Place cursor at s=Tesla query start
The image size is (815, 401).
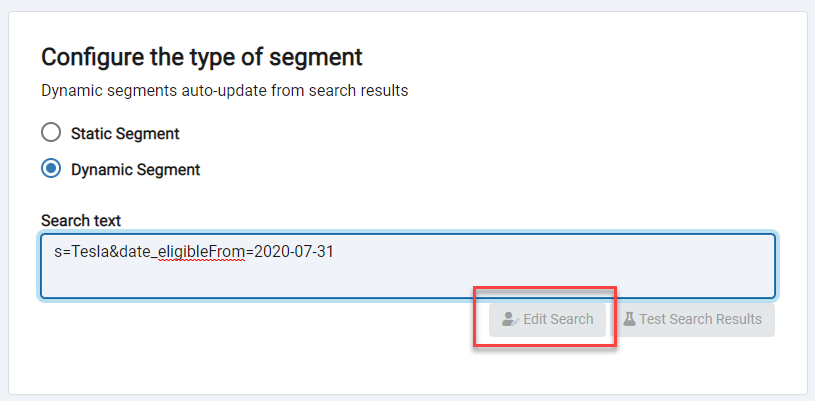tap(55, 252)
